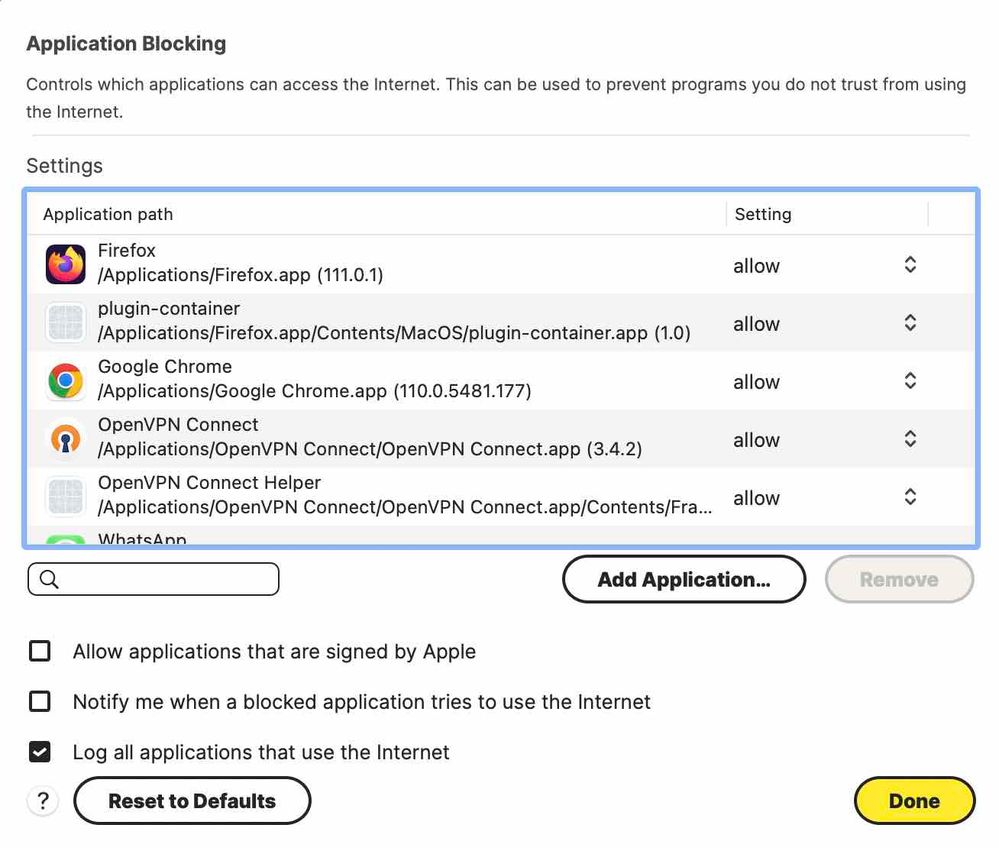Click the Google Chrome icon
The image size is (999, 848).
coord(66,381)
